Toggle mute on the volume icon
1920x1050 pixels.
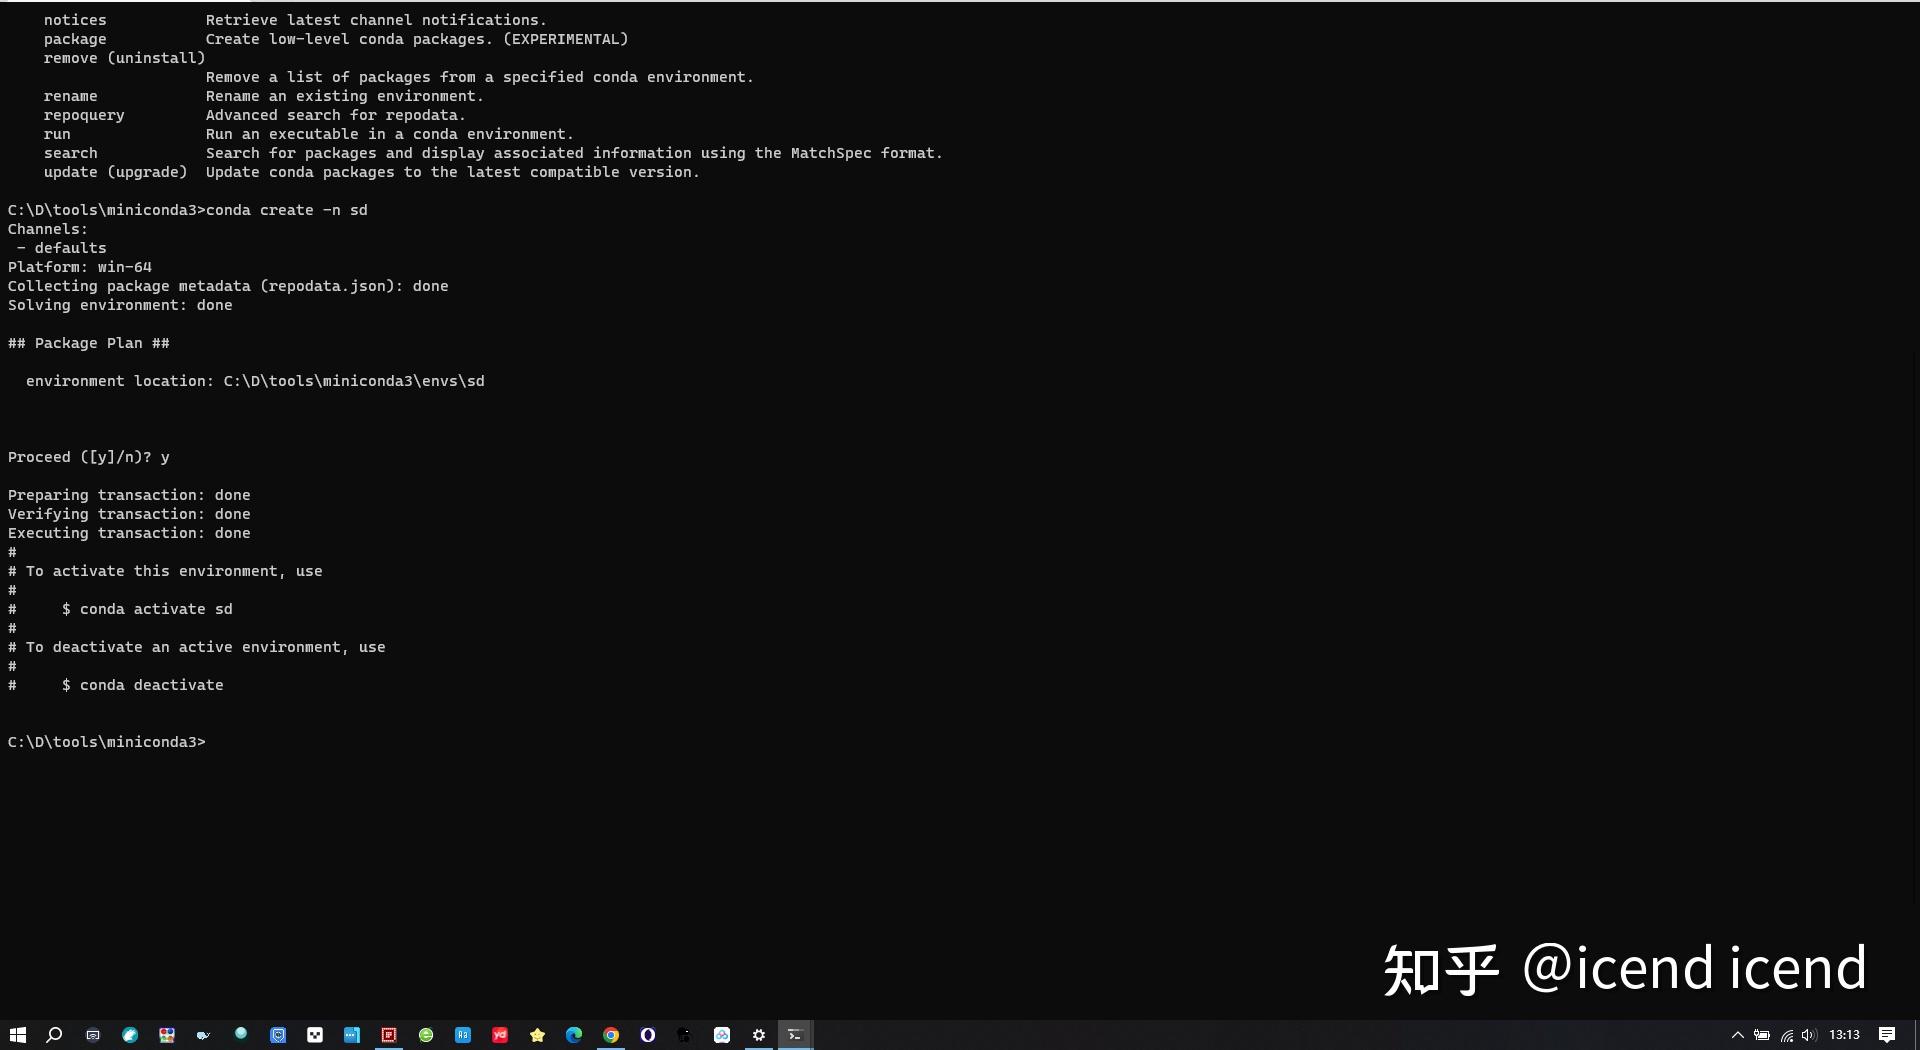click(1810, 1035)
